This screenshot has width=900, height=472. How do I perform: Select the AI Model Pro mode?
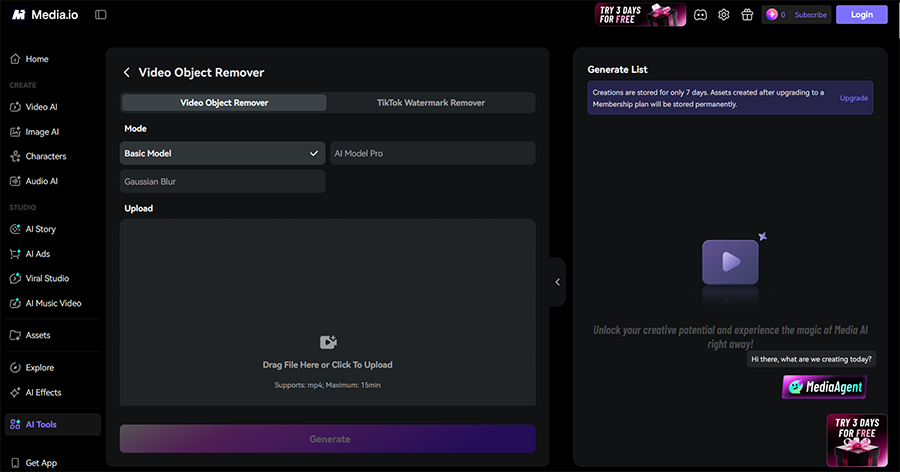pyautogui.click(x=433, y=153)
